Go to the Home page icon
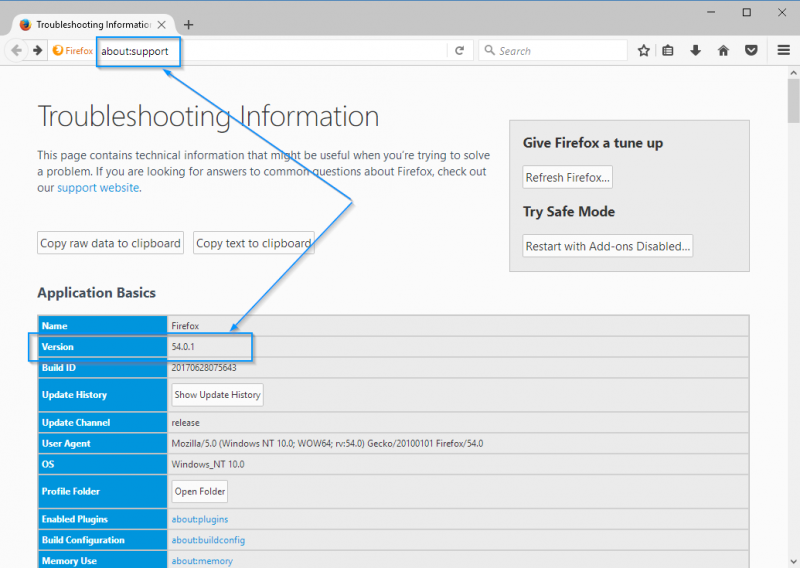 723,51
